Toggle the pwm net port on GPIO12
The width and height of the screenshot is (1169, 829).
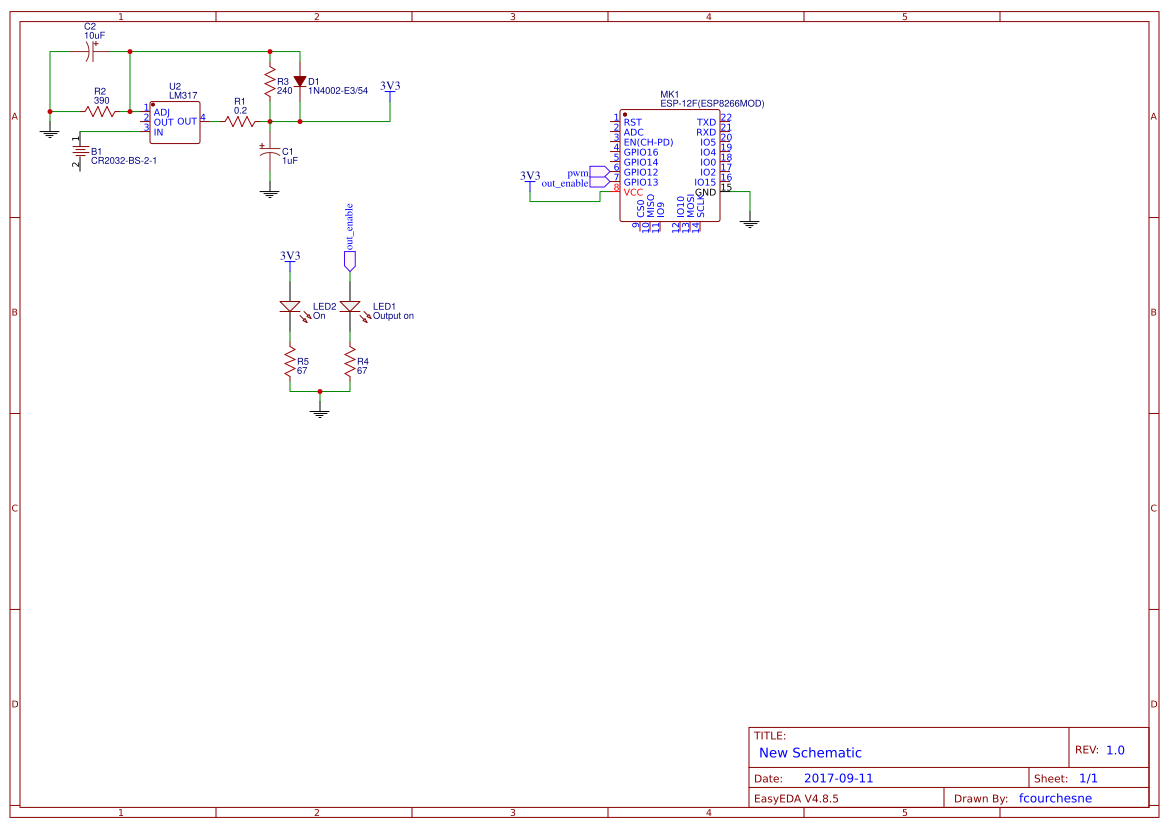(x=598, y=171)
